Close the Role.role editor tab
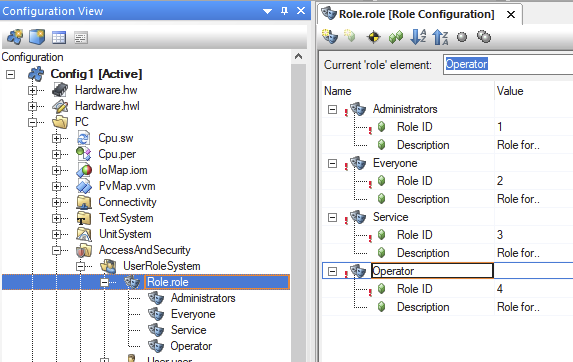 coord(511,15)
